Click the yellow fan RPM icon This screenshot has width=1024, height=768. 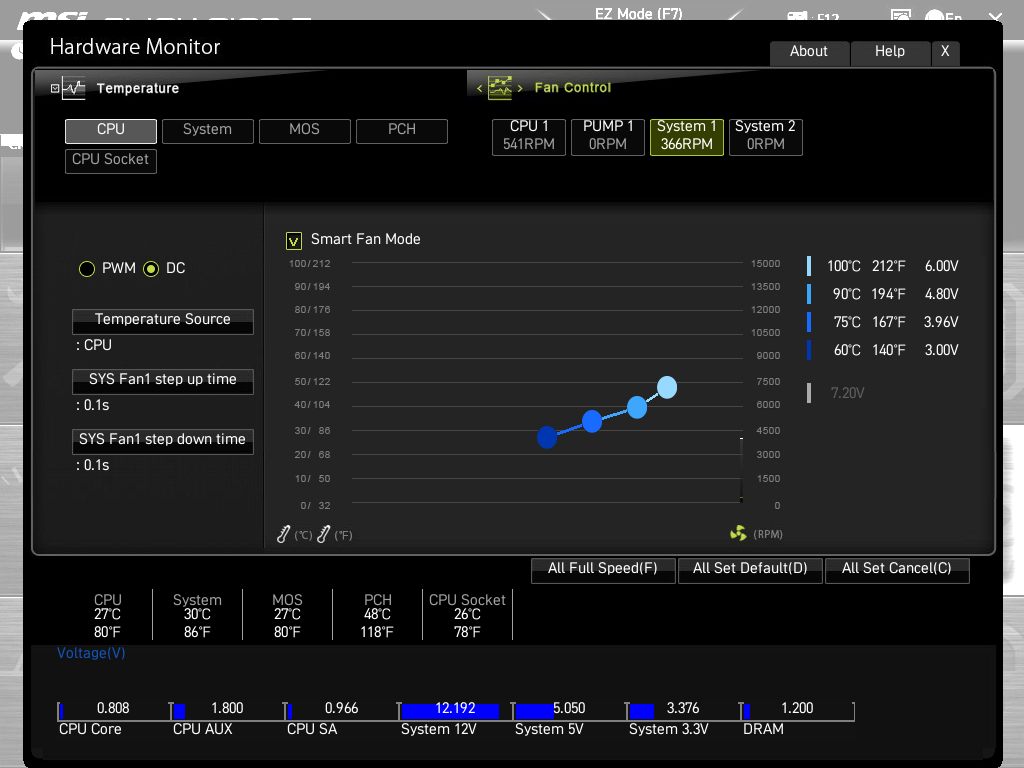click(738, 534)
